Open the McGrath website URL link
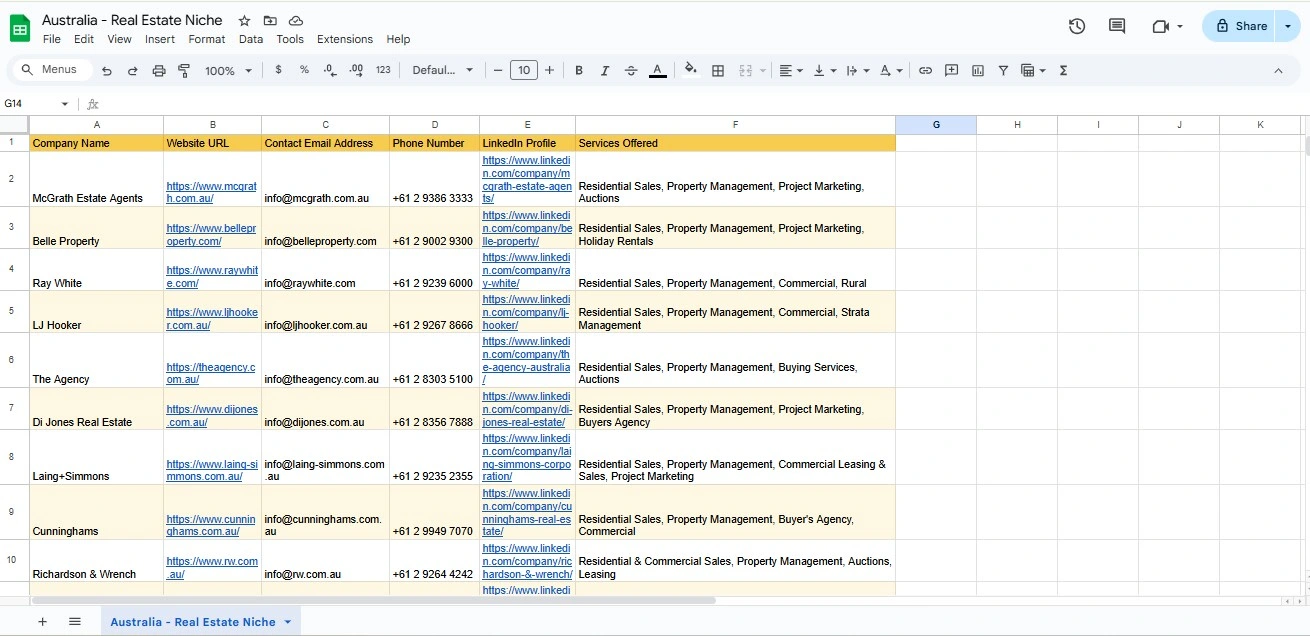 212,192
